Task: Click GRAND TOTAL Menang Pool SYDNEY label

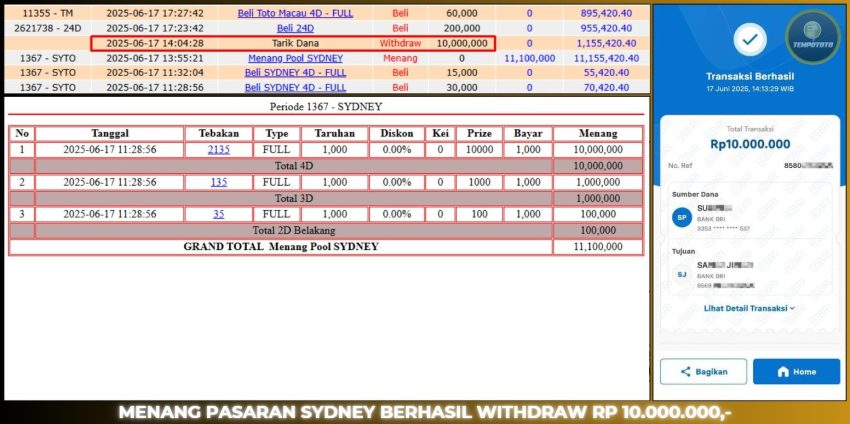Action: pos(281,247)
